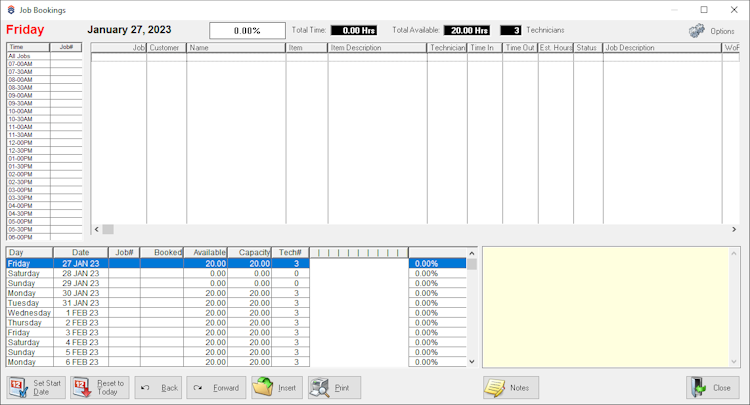Image resolution: width=750 pixels, height=405 pixels.
Task: Click the Options label
Action: click(722, 31)
